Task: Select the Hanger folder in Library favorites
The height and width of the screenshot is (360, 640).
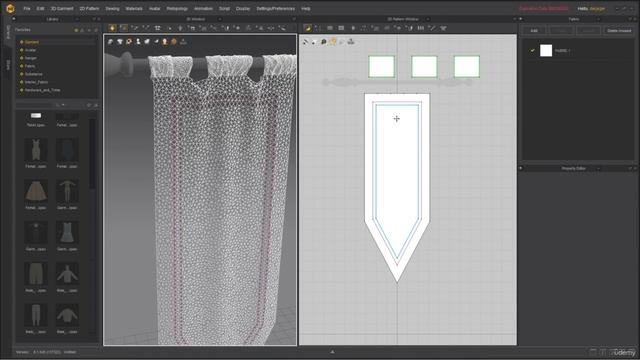Action: click(x=31, y=58)
